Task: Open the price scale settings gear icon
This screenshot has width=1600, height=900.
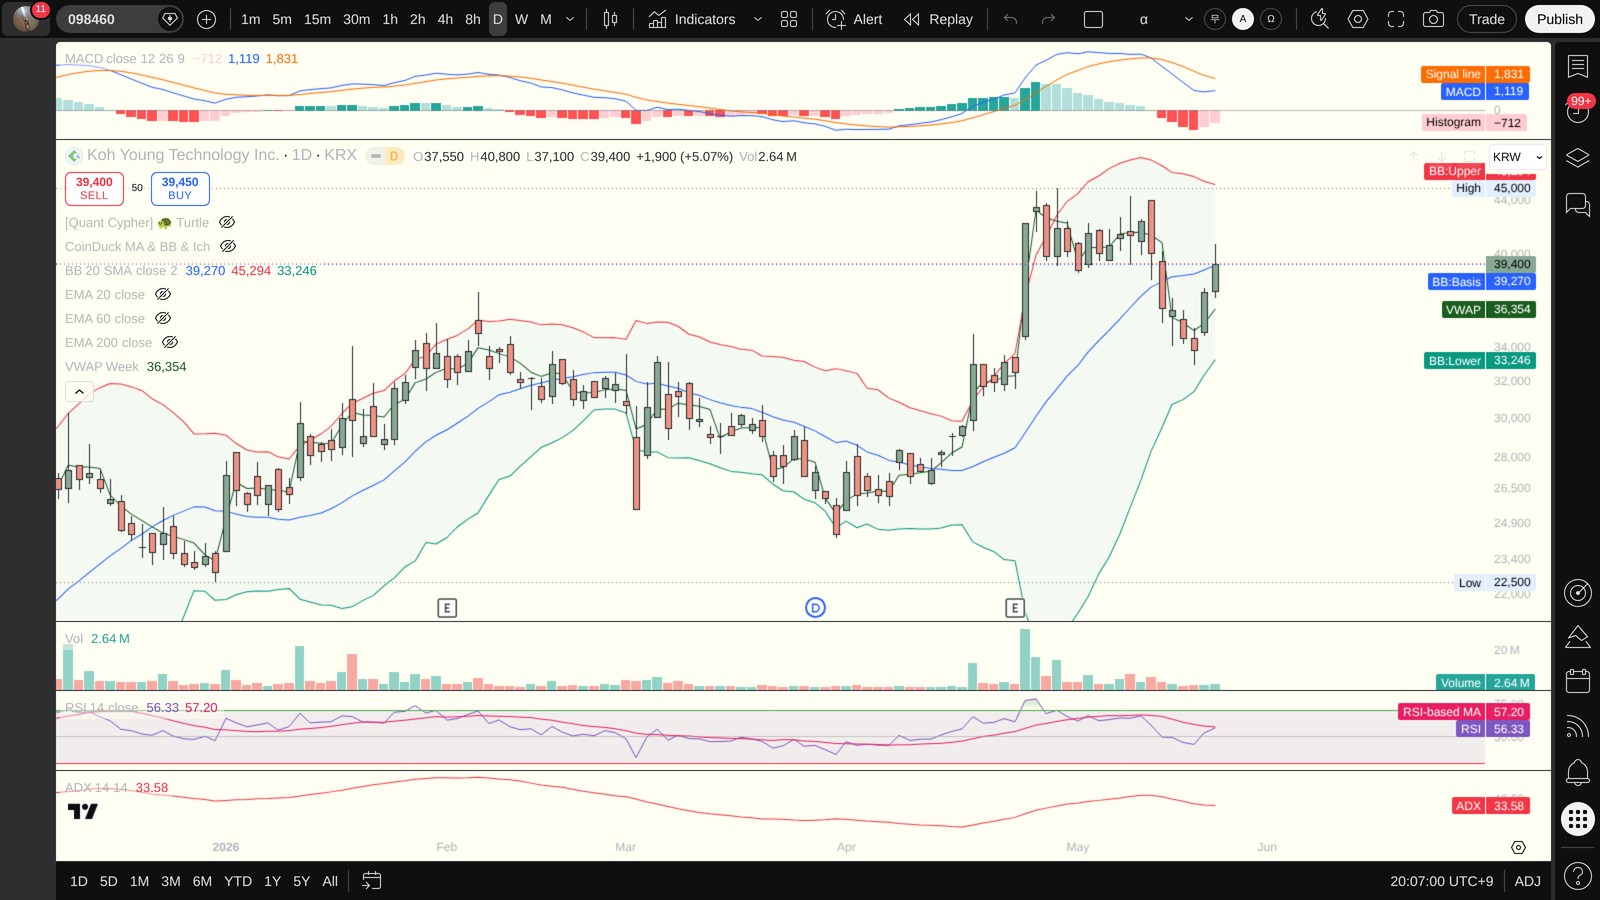Action: click(x=1518, y=847)
